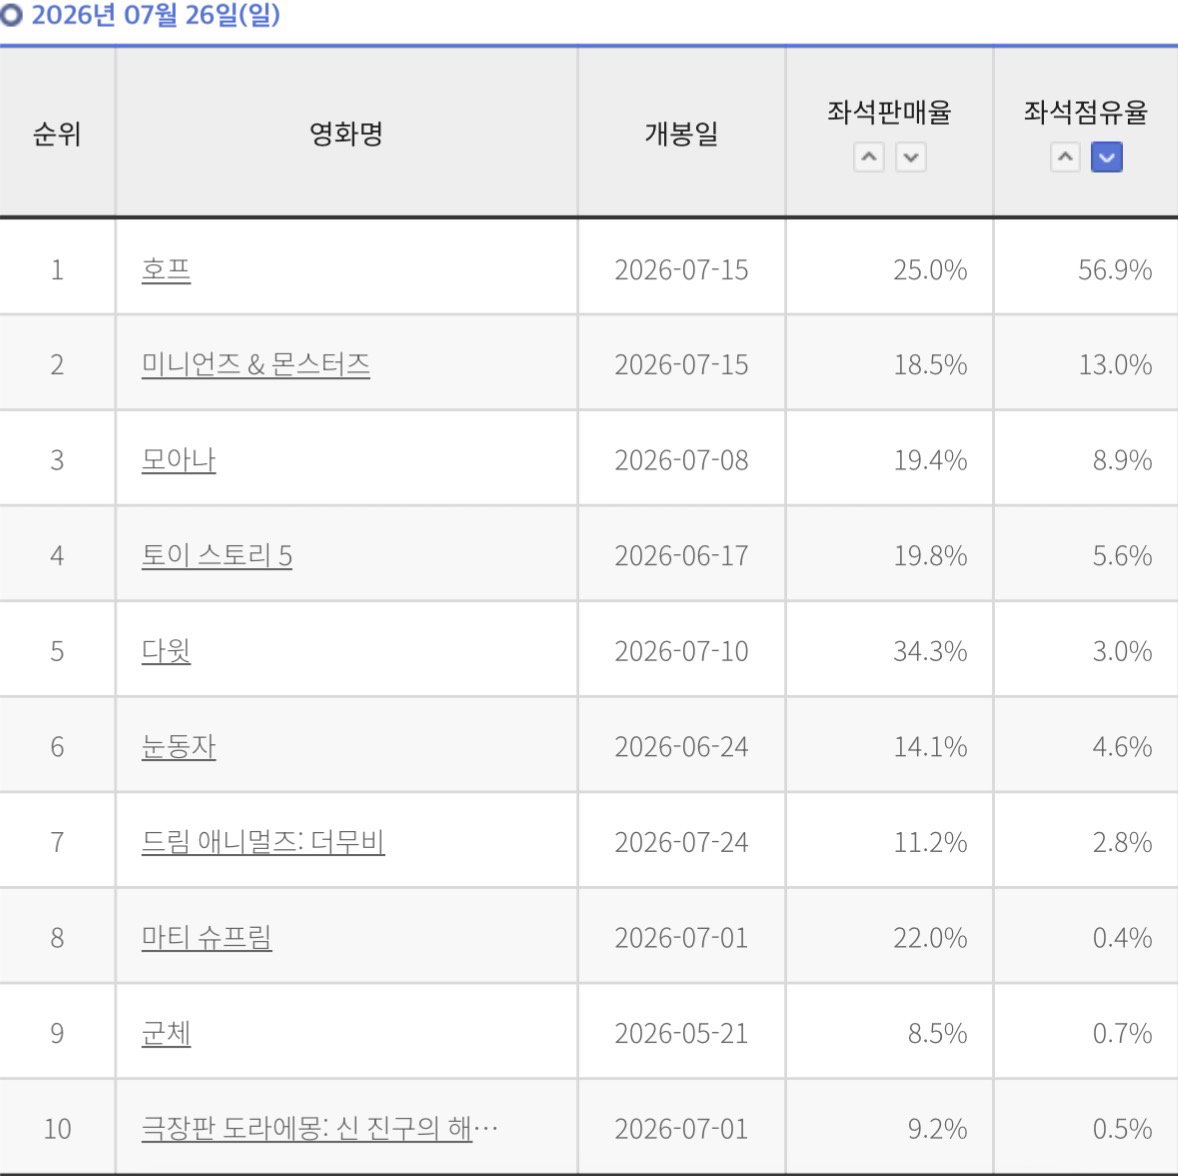
Task: Open the 호프 movie link
Action: point(166,270)
